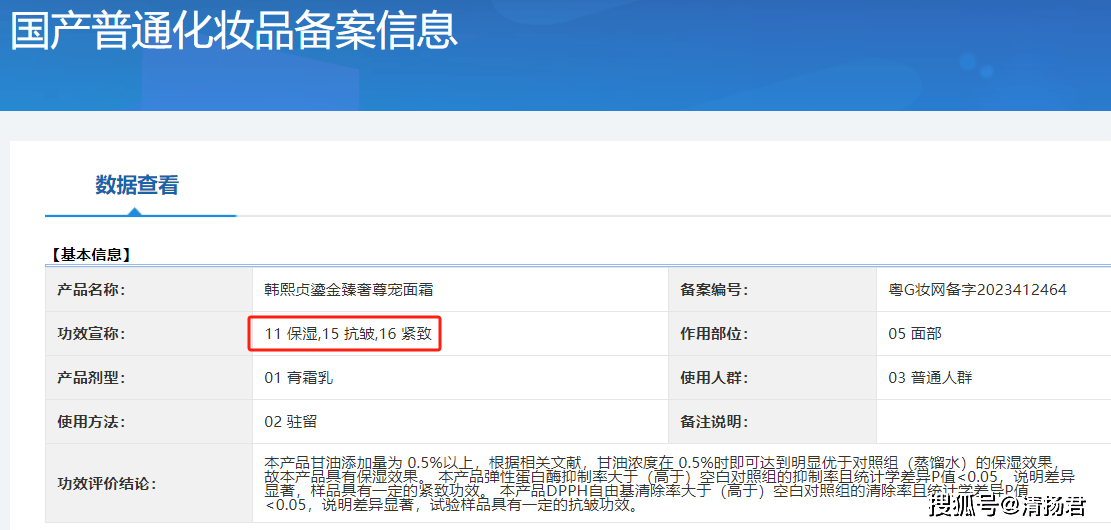
Task: Click the 产品名称 label cell
Action: point(149,290)
